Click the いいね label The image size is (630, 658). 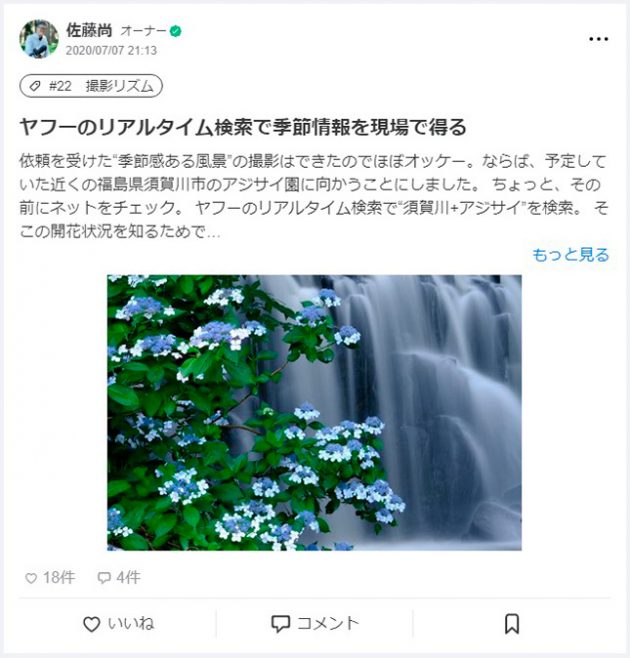click(x=131, y=623)
